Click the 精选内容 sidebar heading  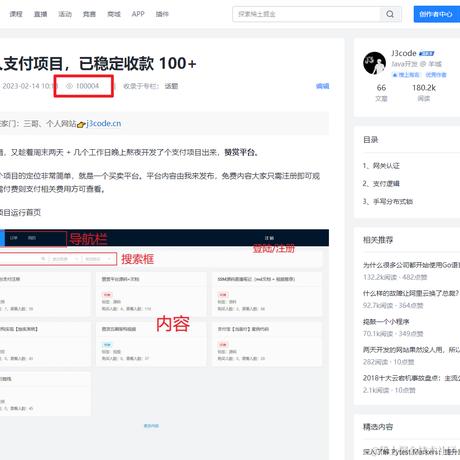[378, 427]
